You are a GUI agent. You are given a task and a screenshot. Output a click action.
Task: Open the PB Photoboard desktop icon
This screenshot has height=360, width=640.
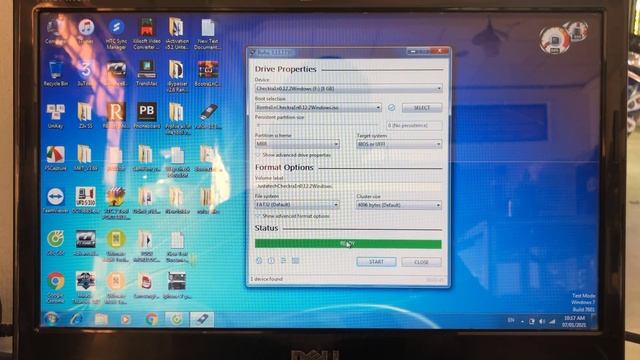[147, 116]
